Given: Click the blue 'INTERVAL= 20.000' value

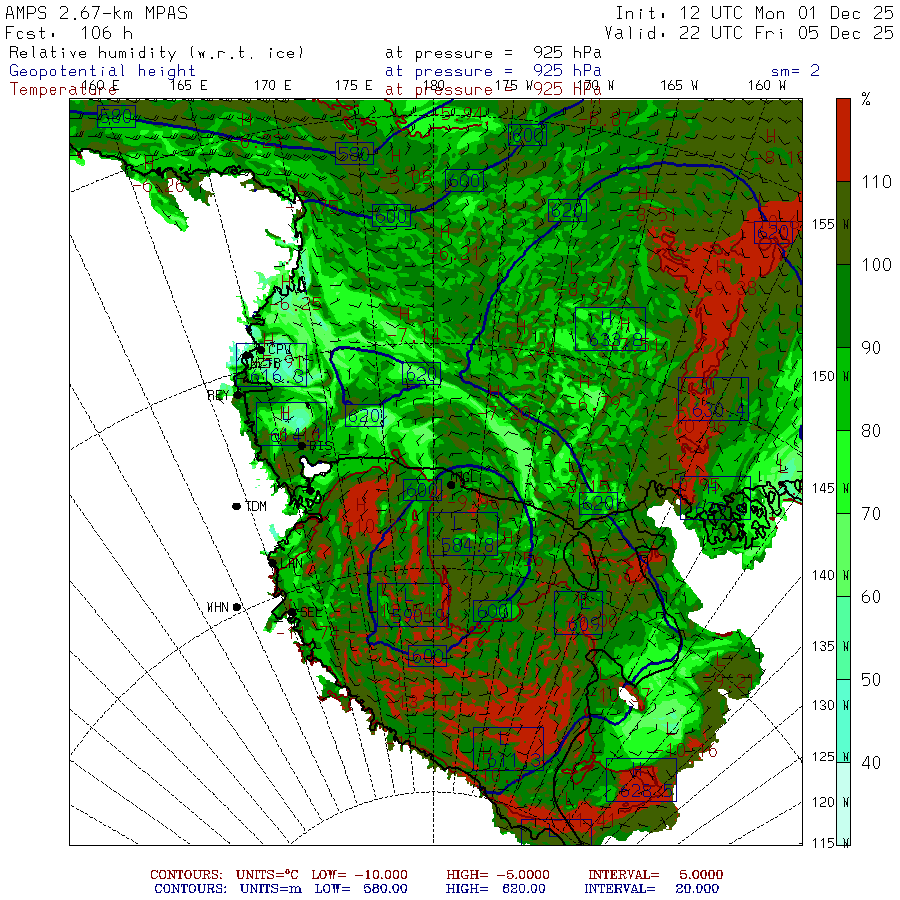Looking at the screenshot, I should click(x=651, y=889).
